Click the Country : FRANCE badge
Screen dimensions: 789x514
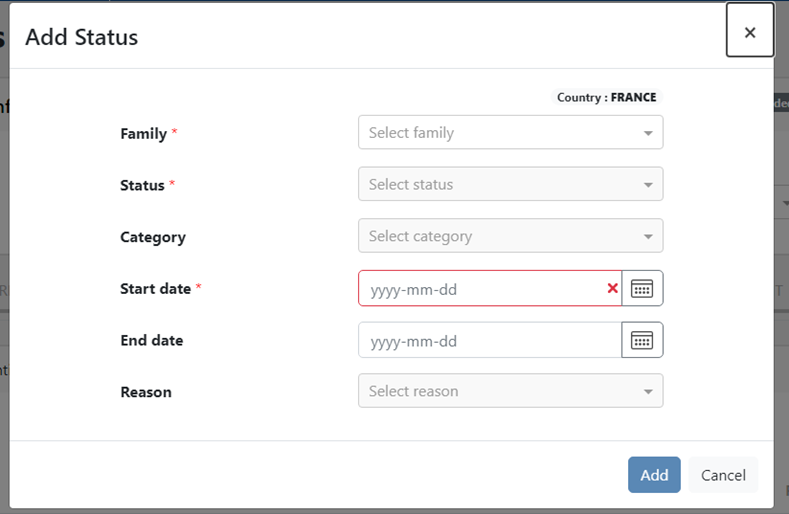(607, 98)
